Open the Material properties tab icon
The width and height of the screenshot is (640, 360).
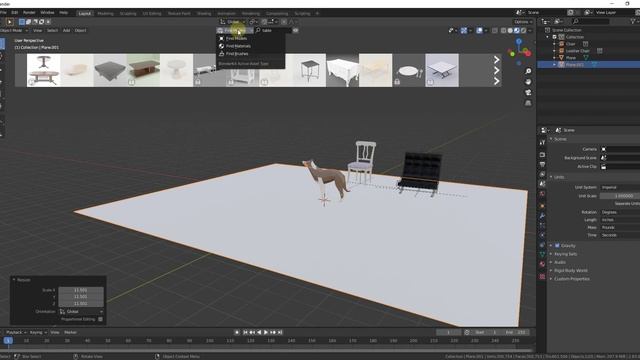[542, 264]
